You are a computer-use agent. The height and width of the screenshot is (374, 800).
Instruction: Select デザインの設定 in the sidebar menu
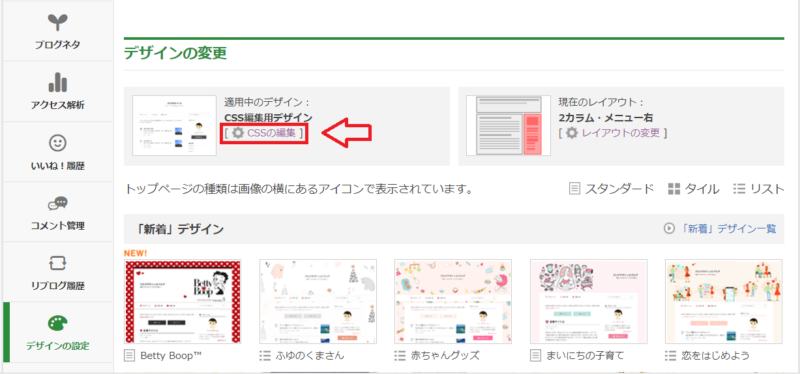point(58,332)
